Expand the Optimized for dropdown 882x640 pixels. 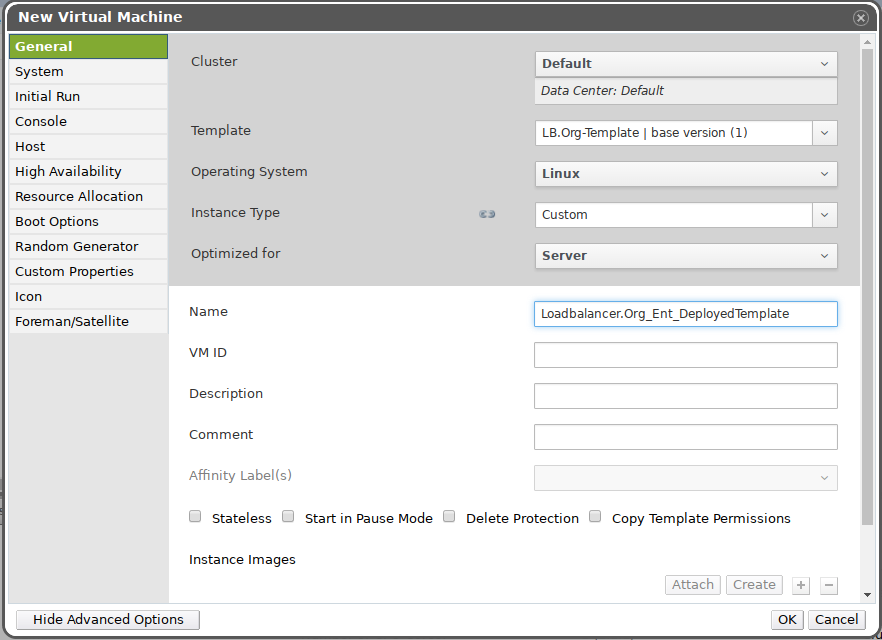pos(686,256)
